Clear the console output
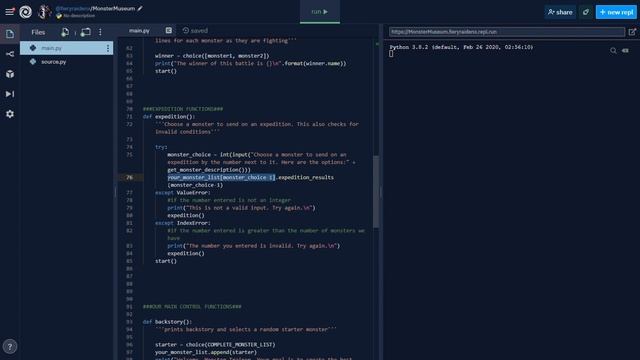This screenshot has height=360, width=640. tap(625, 51)
